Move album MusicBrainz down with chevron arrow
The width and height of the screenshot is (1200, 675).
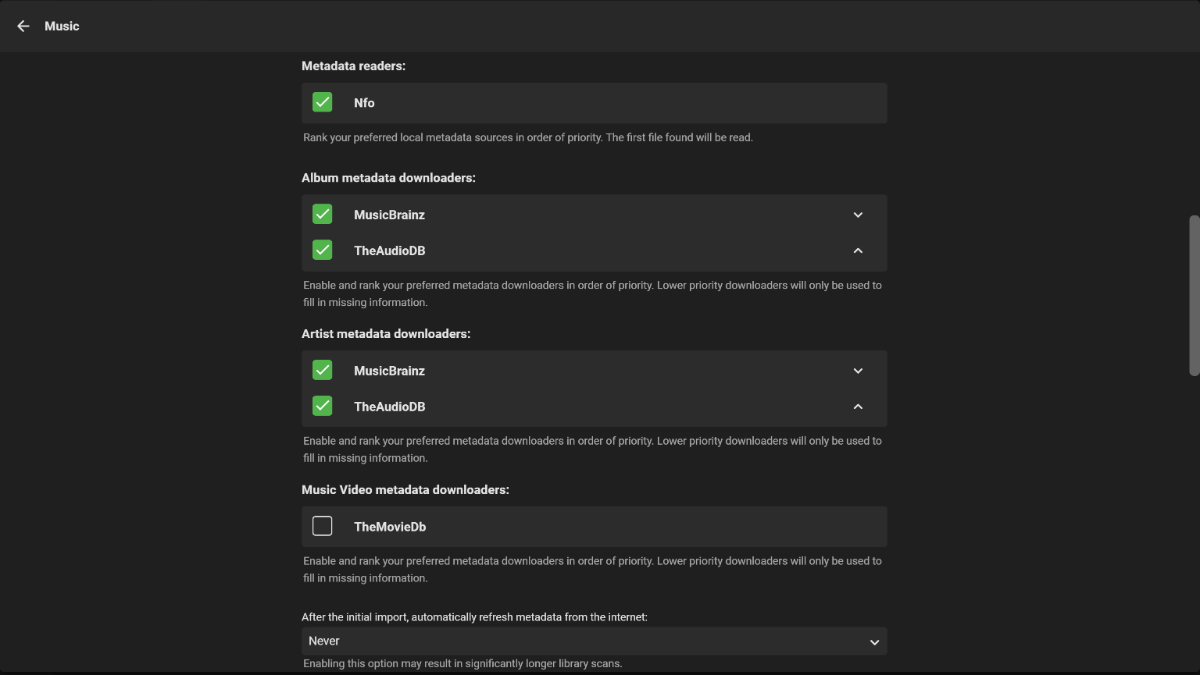tap(858, 215)
